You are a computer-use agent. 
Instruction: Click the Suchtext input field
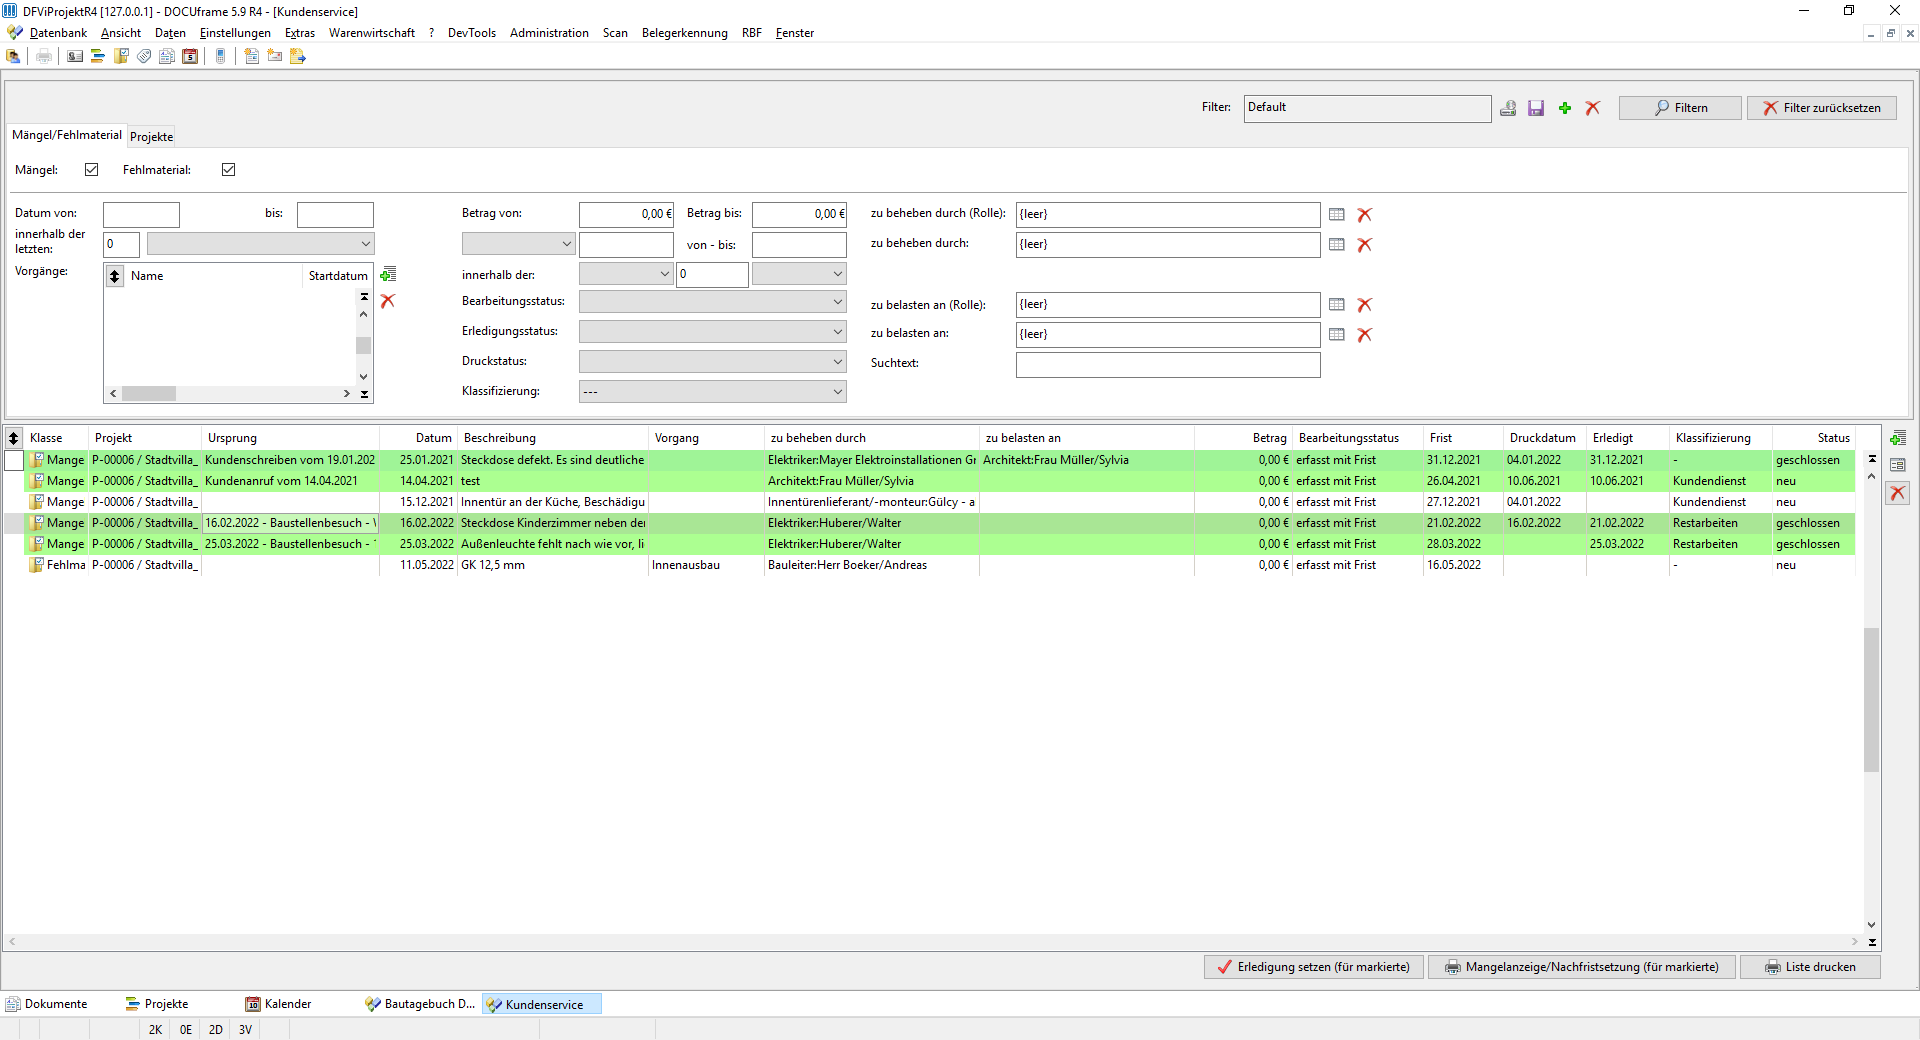coord(1168,365)
